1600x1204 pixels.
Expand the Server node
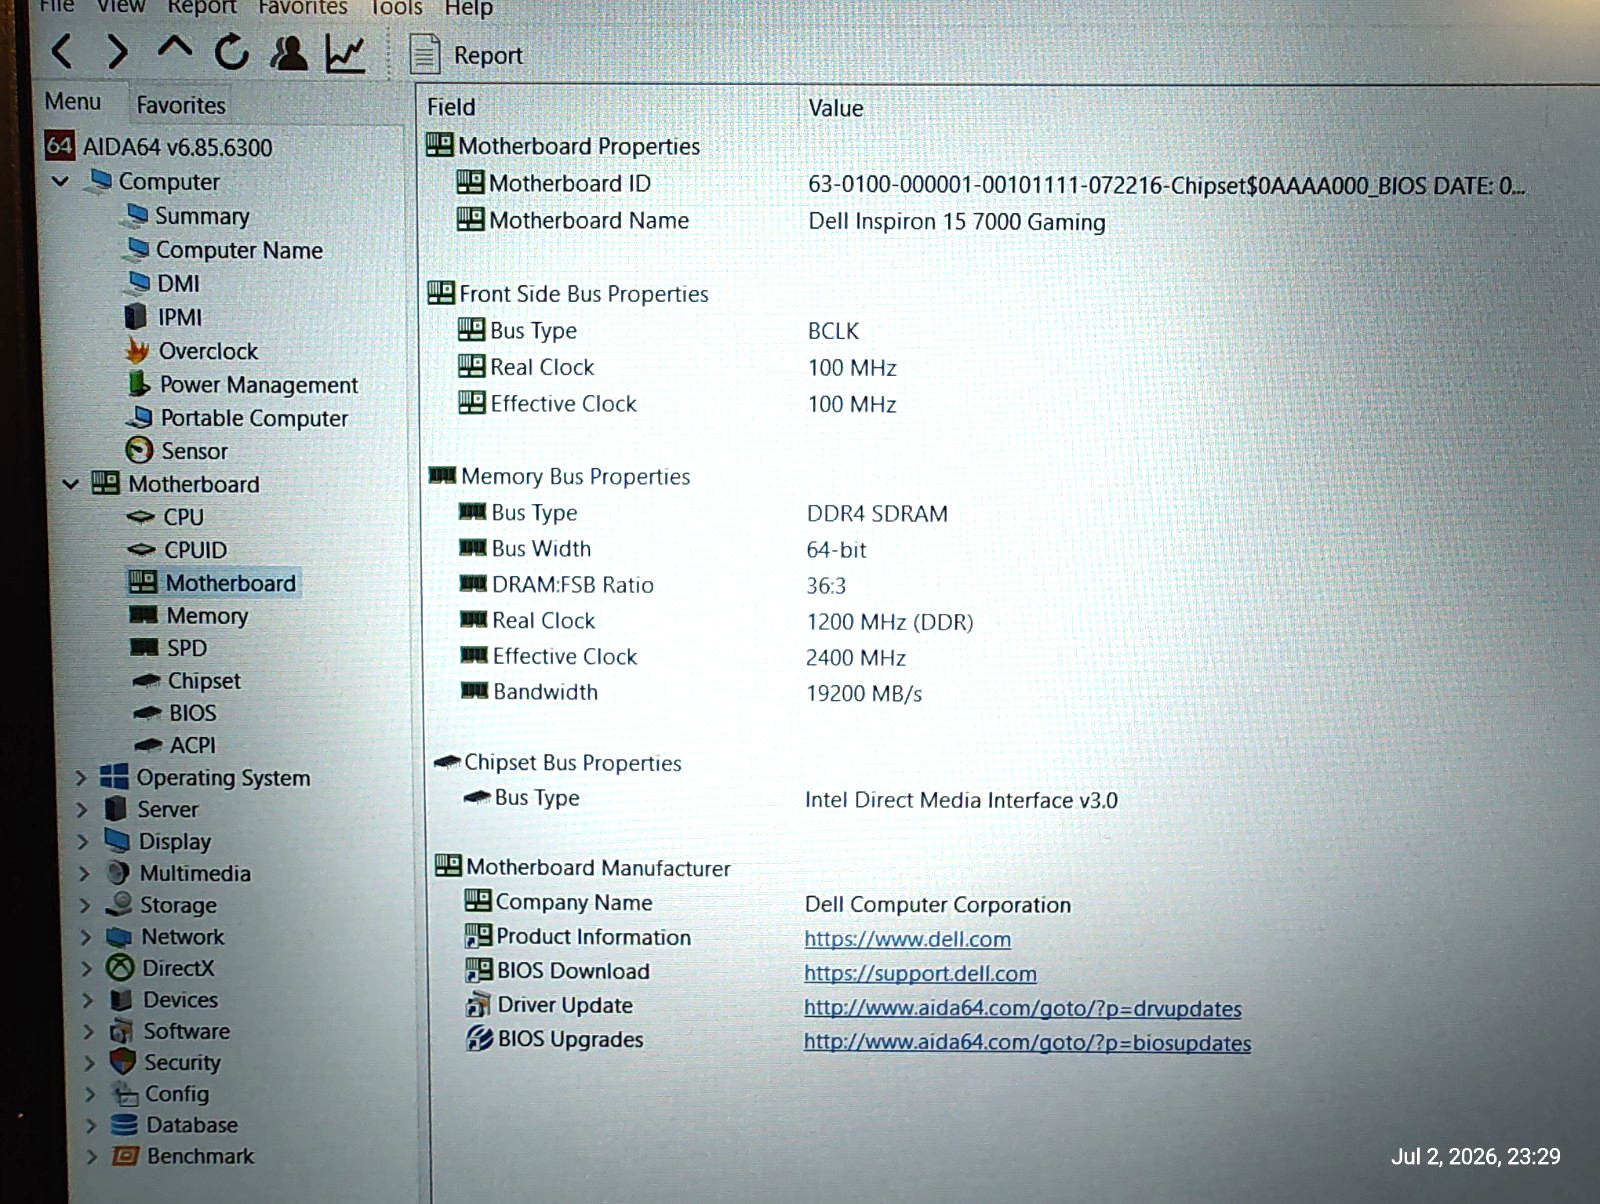82,810
